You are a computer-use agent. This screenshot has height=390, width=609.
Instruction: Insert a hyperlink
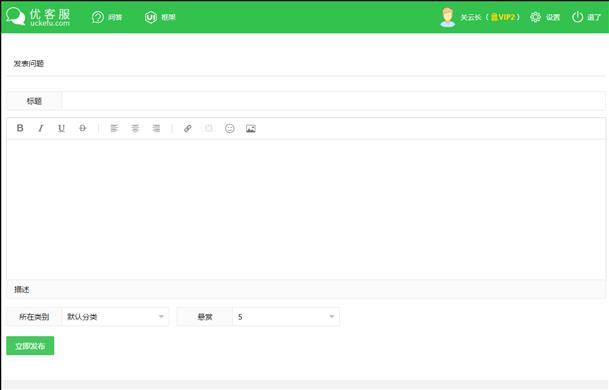[x=188, y=128]
